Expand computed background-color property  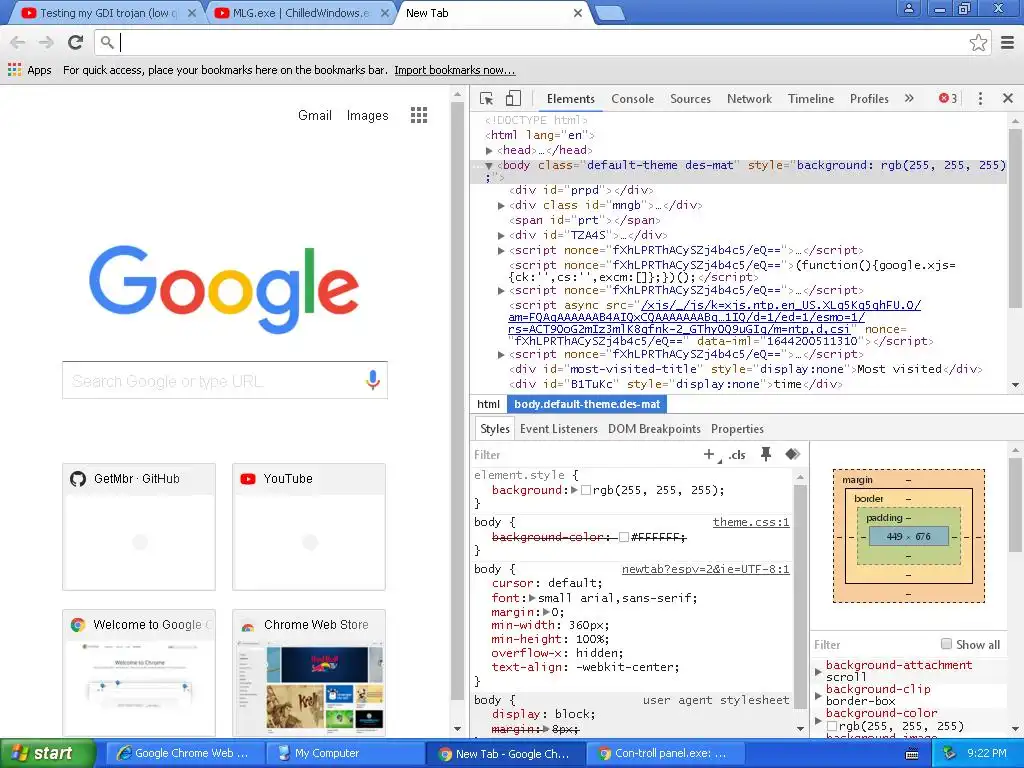pyautogui.click(x=818, y=720)
